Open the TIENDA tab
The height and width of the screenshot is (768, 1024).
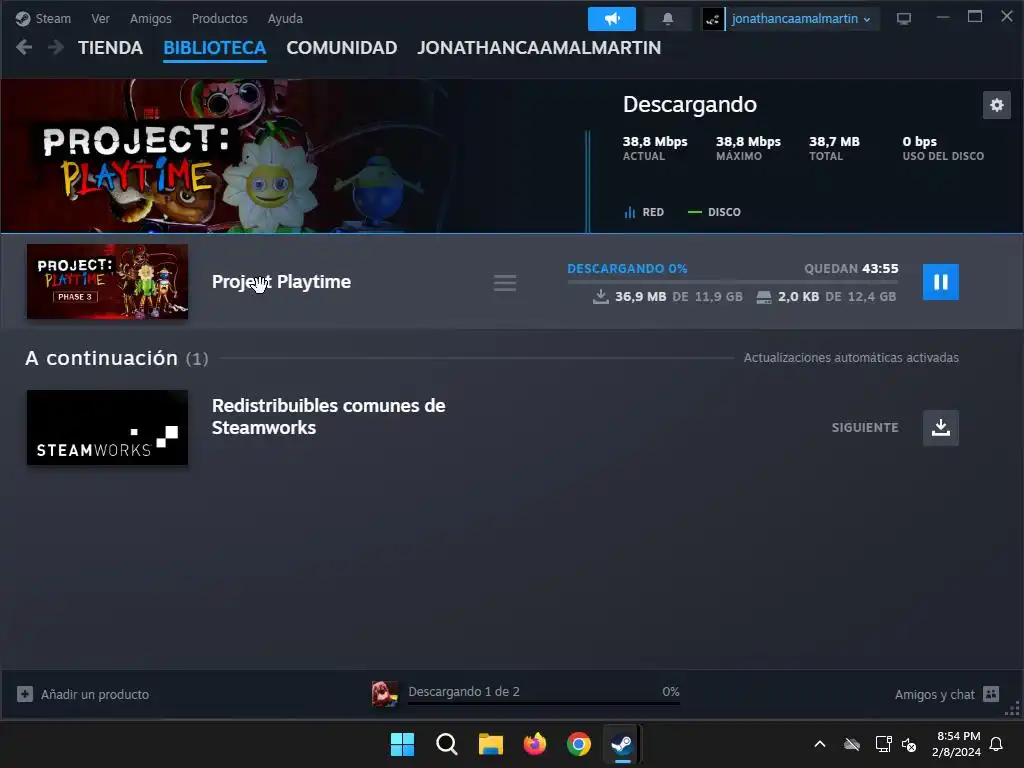110,48
